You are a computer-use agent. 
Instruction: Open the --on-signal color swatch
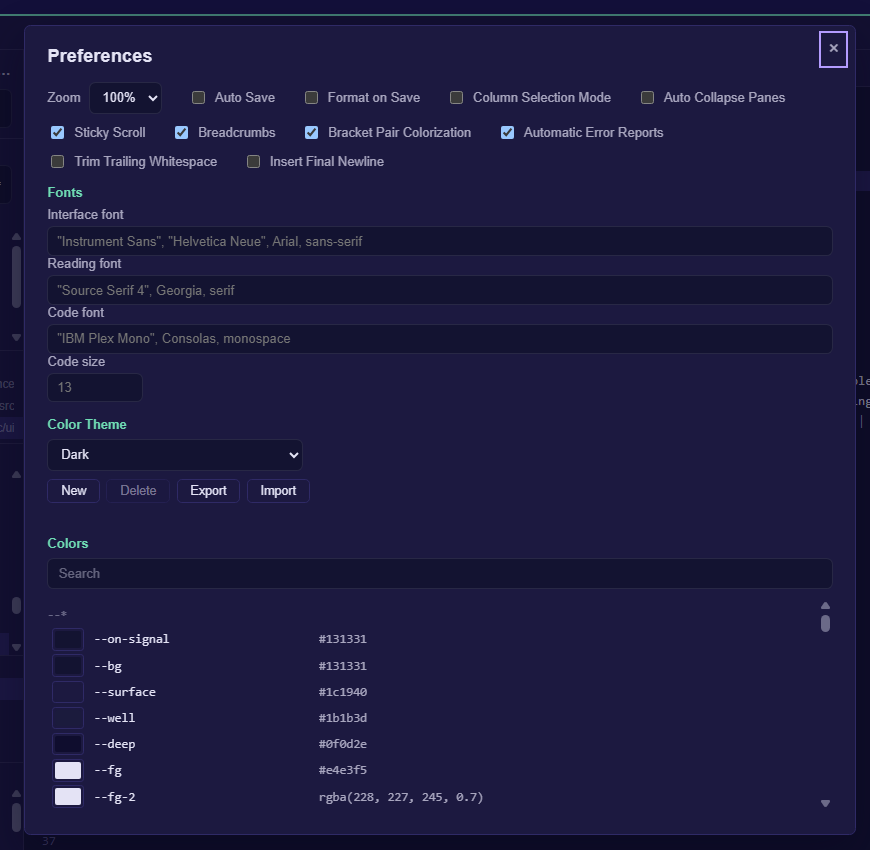point(68,639)
